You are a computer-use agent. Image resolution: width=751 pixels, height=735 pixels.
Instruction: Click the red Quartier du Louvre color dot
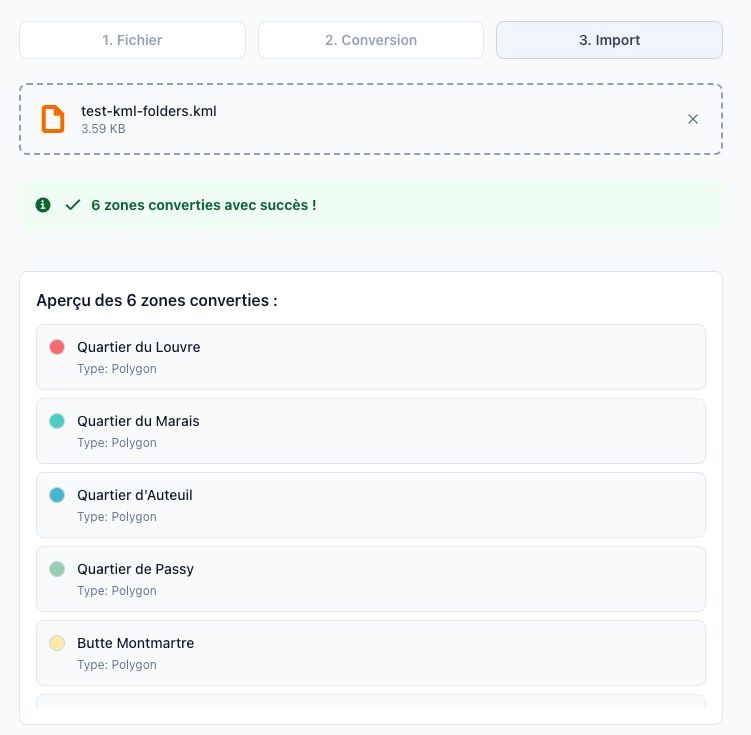57,347
